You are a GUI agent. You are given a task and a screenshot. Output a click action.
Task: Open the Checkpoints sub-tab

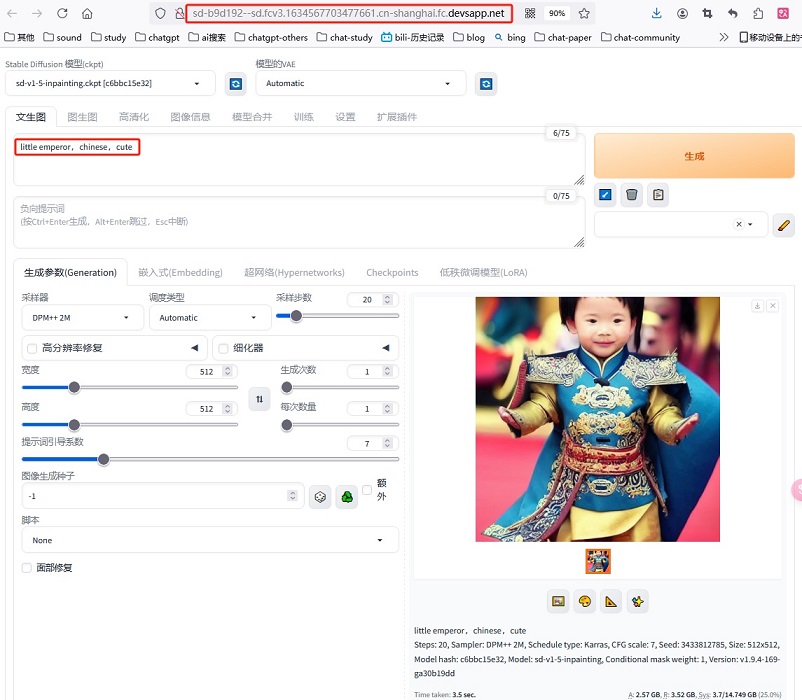click(392, 273)
